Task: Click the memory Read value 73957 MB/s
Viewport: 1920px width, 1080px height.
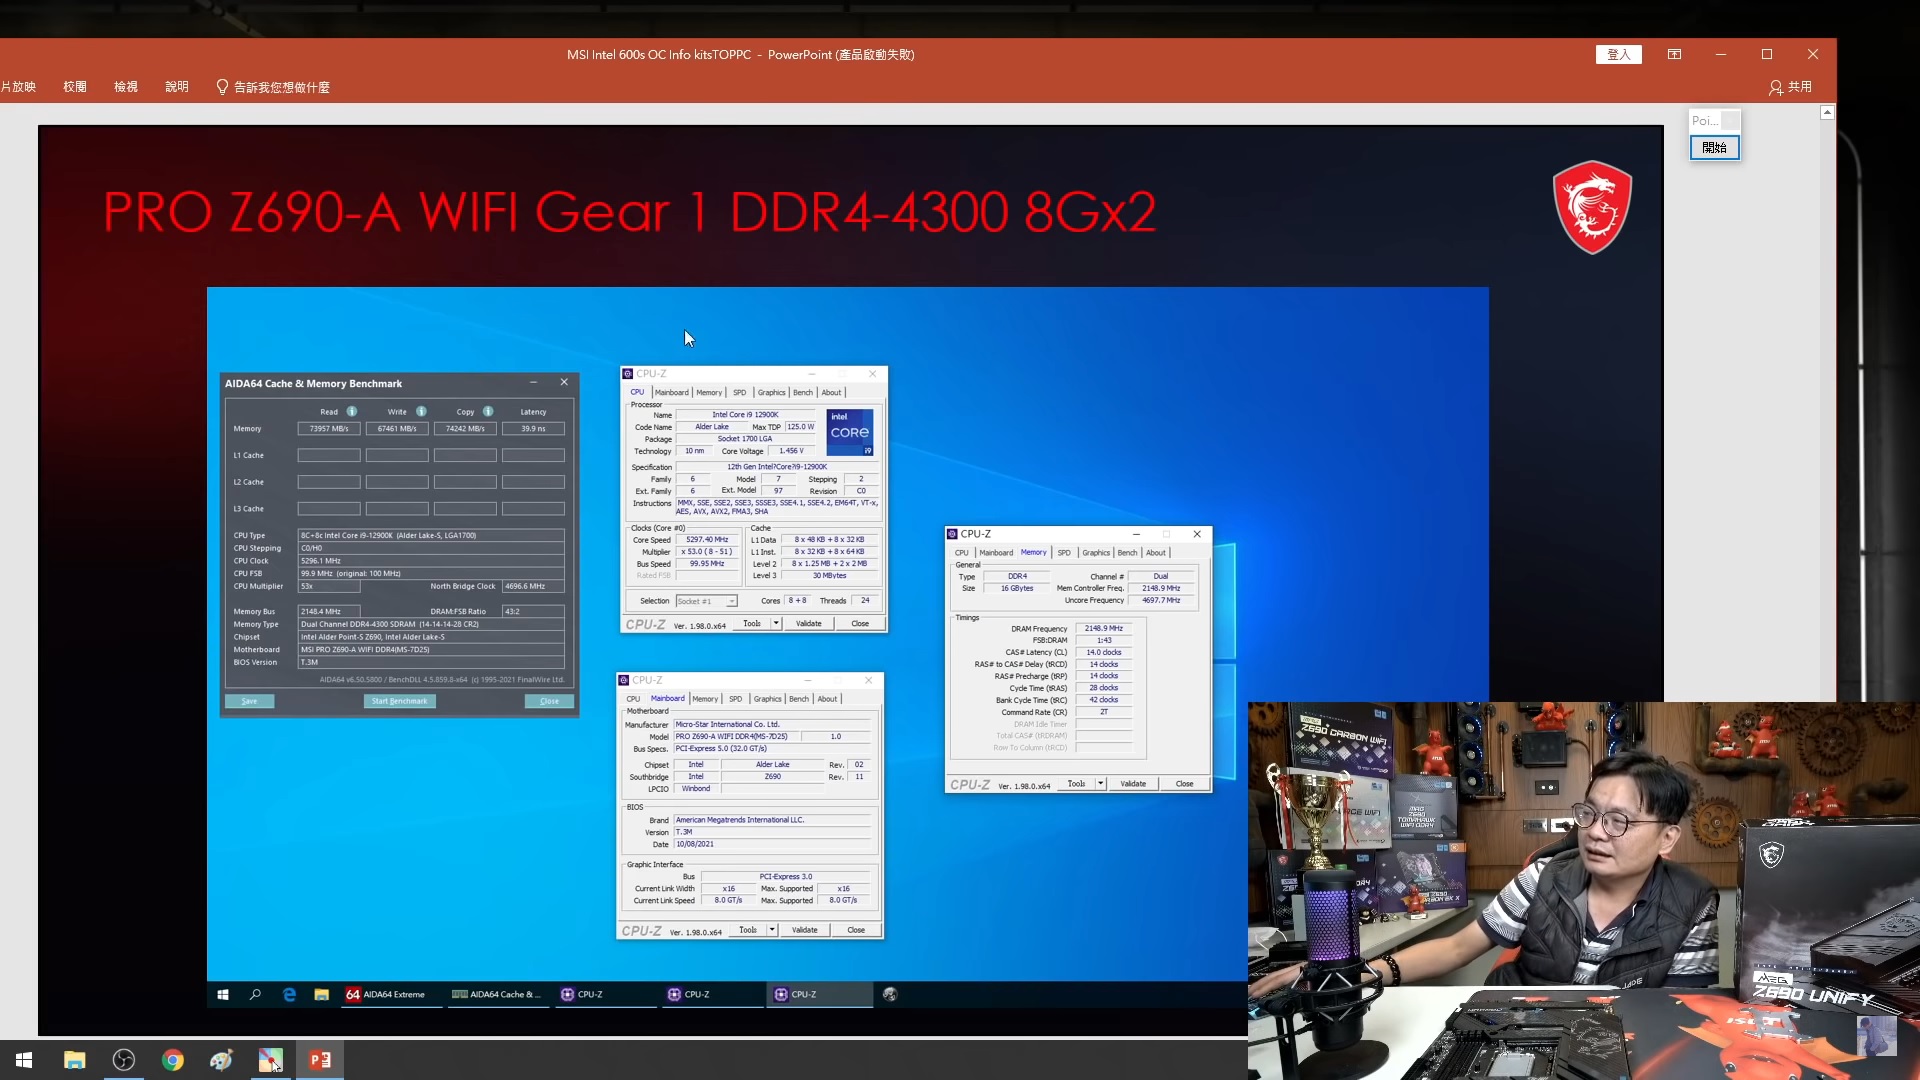Action: (329, 428)
